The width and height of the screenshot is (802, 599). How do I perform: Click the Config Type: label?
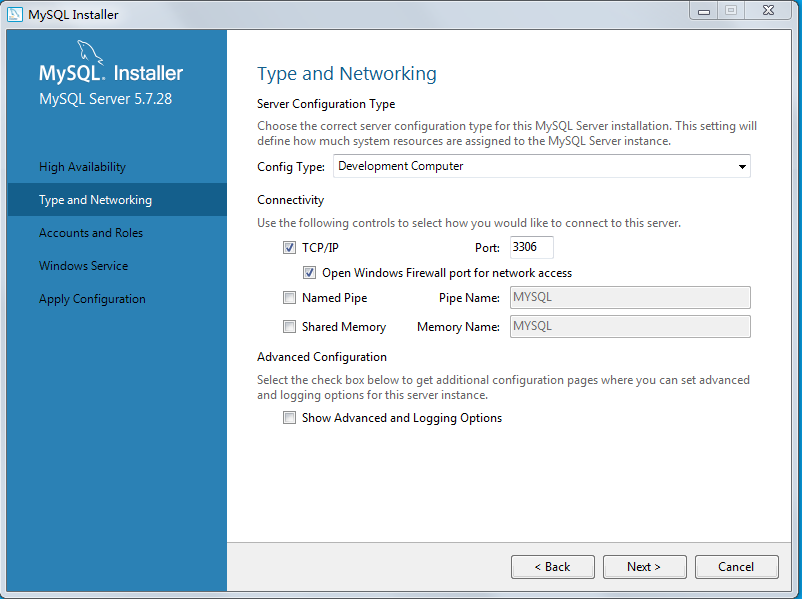(291, 167)
